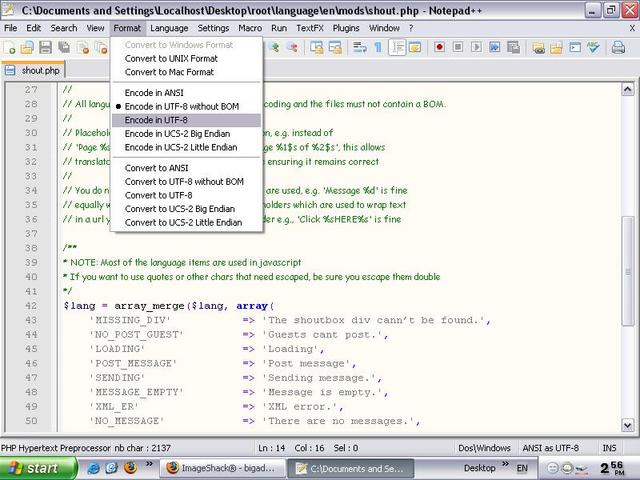640x480 pixels.
Task: Select Encode in UTF-8 without BOM
Action: [x=186, y=106]
